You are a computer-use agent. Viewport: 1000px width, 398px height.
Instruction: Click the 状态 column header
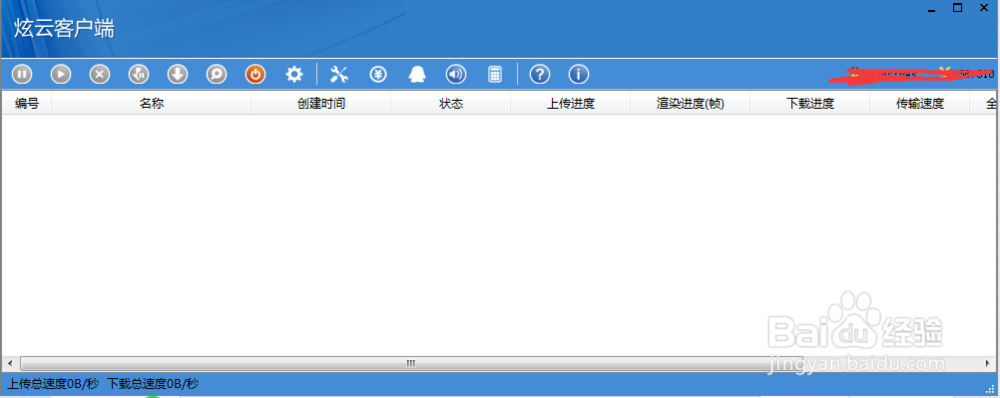[450, 103]
